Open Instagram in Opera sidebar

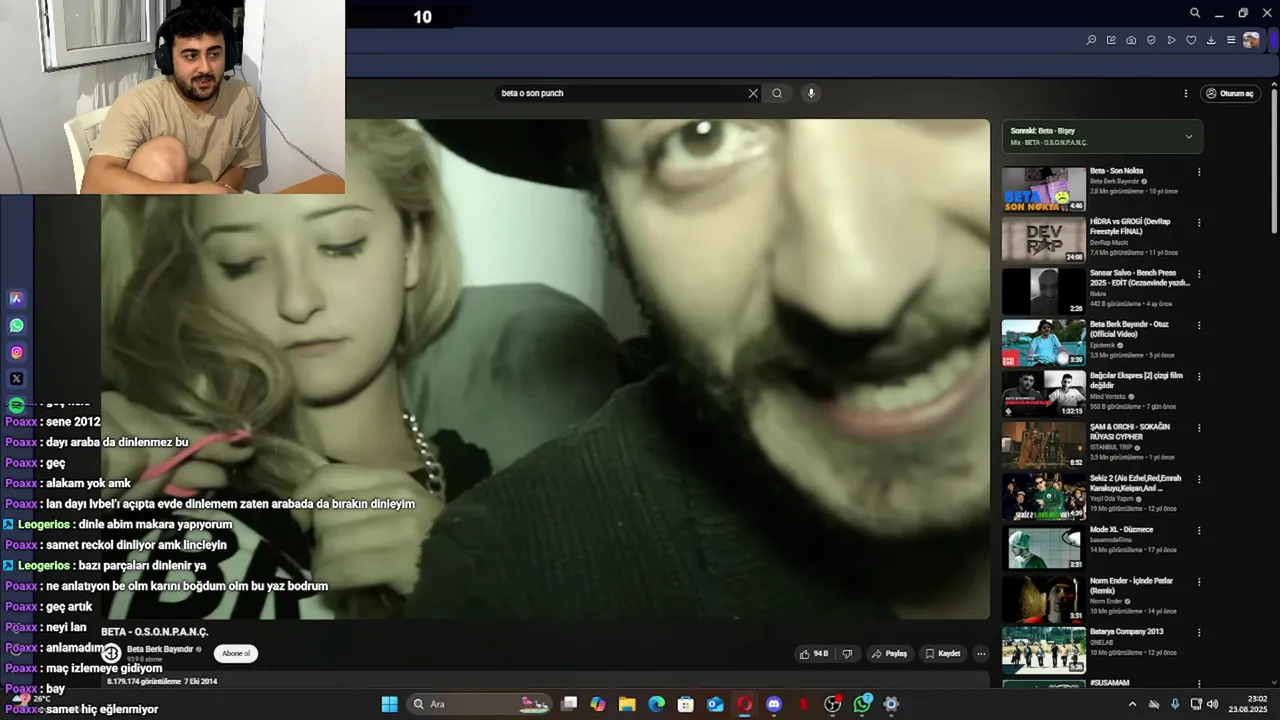click(x=16, y=352)
